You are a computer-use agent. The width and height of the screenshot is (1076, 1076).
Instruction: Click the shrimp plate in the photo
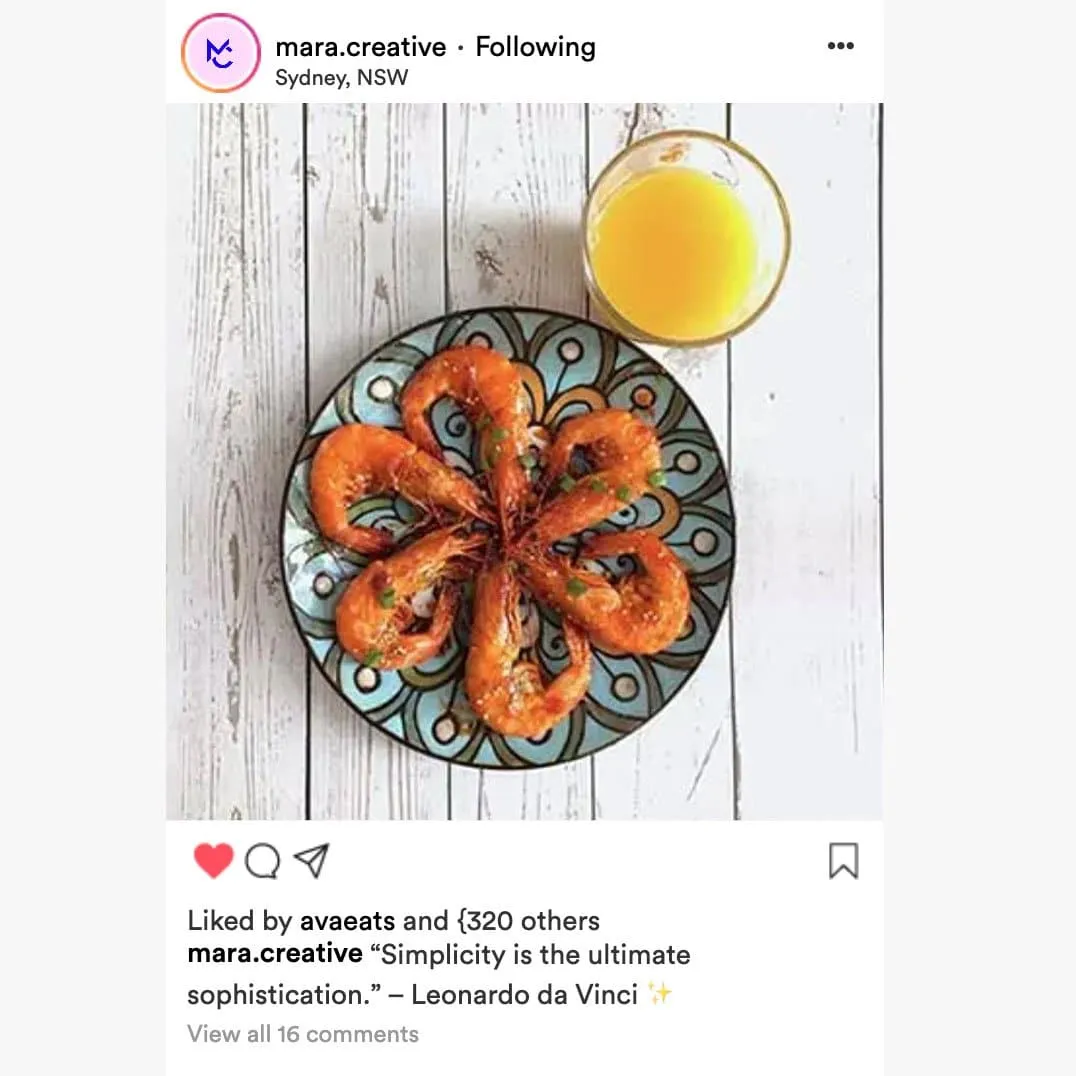[508, 537]
